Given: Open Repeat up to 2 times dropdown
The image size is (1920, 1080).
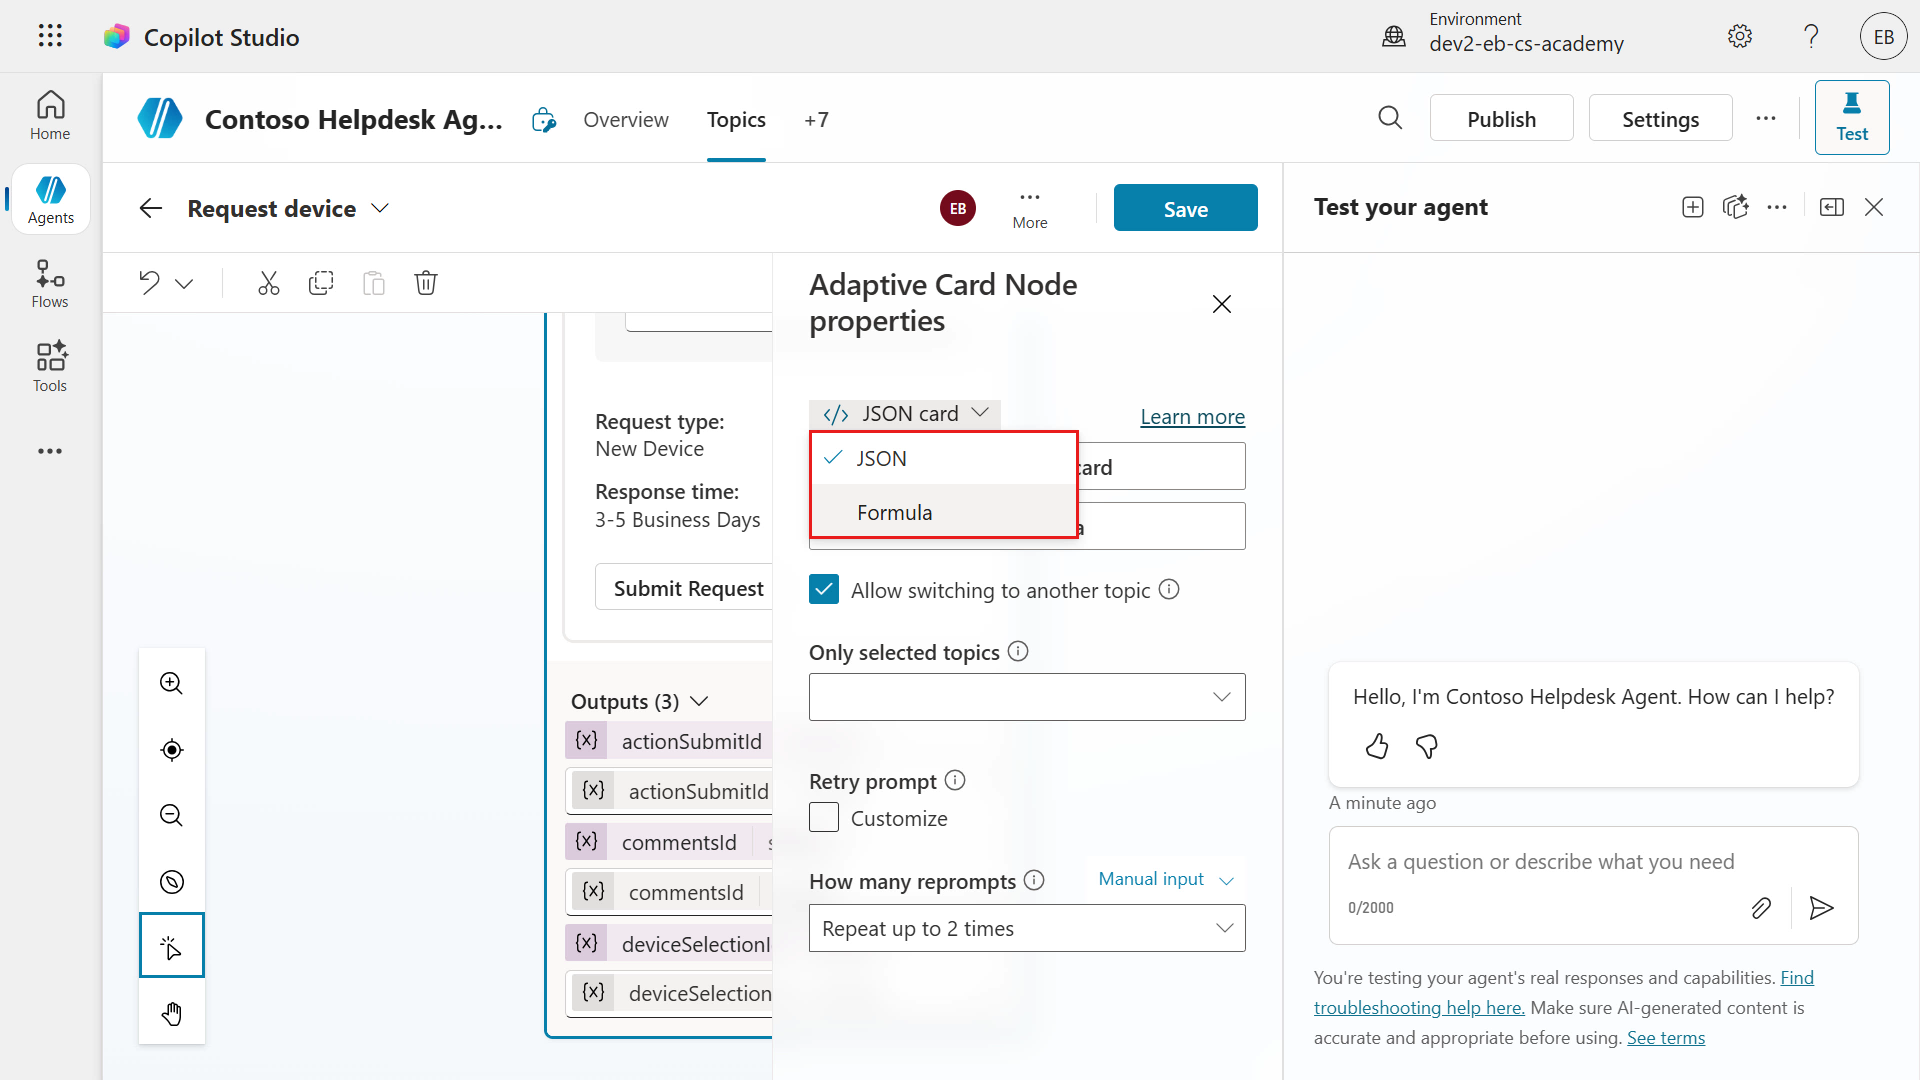Looking at the screenshot, I should (1027, 929).
